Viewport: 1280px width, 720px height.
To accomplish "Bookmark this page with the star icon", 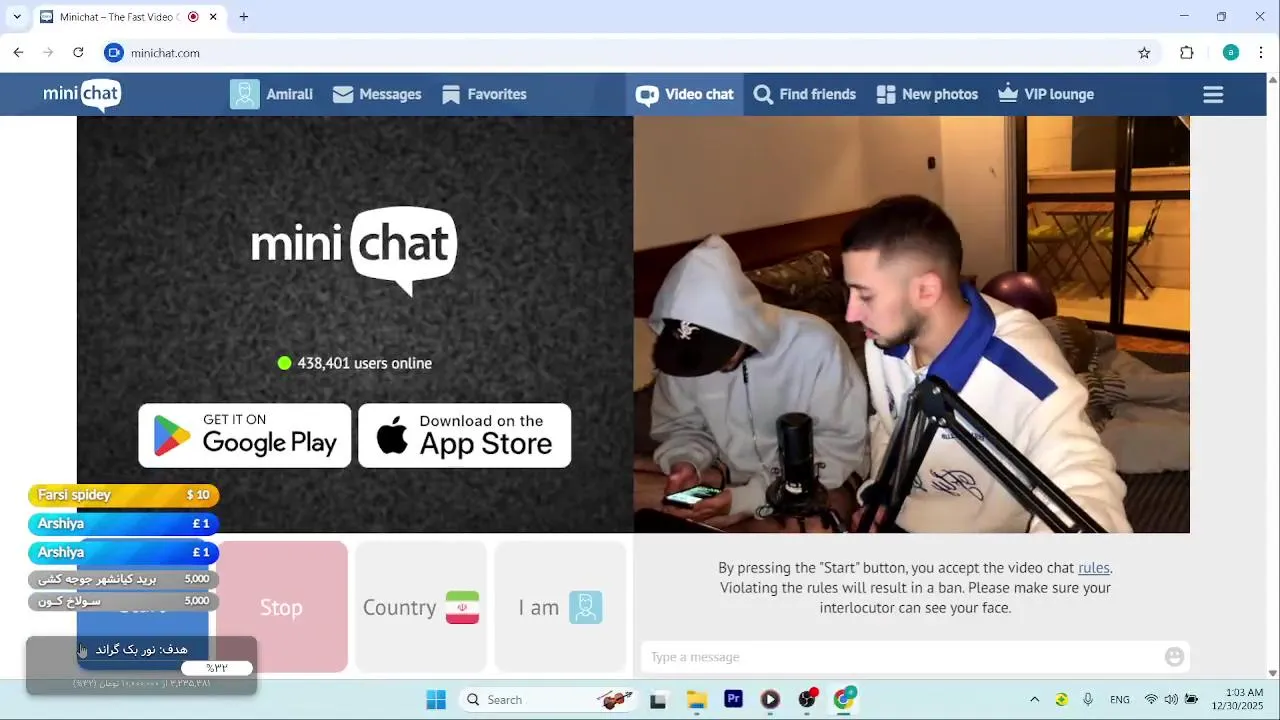I will tap(1144, 53).
